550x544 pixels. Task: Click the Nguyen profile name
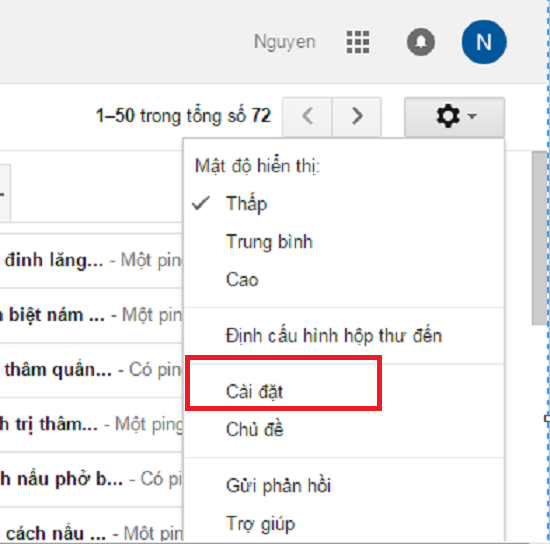coord(284,42)
